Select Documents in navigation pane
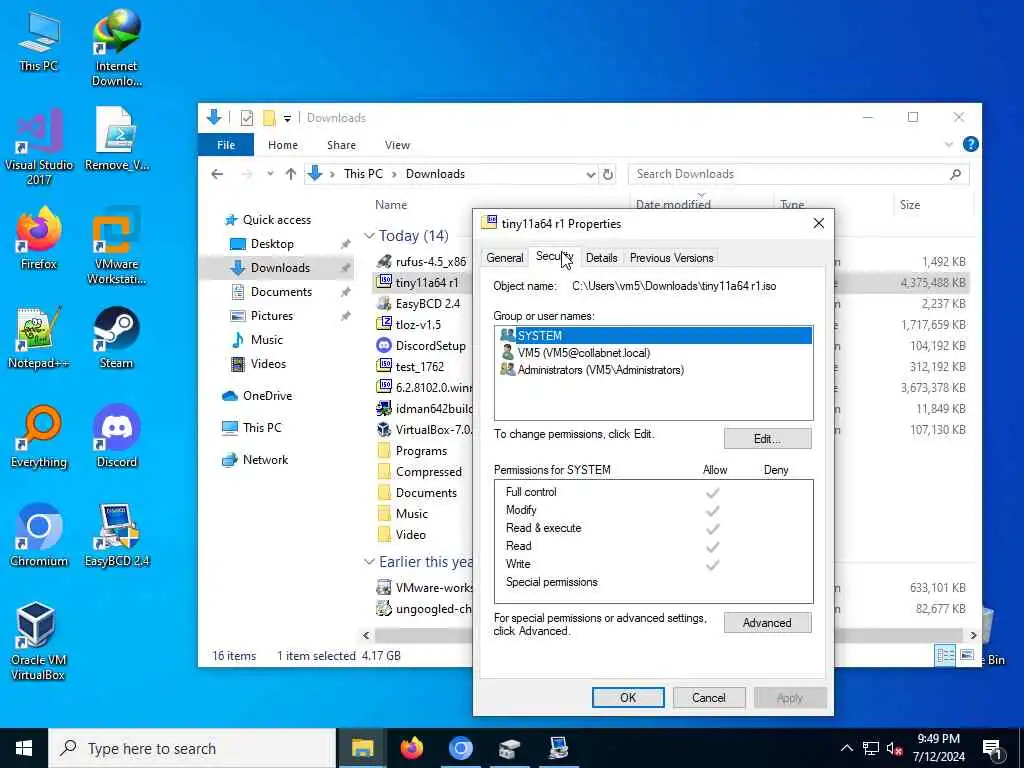Viewport: 1024px width, 768px height. 281,292
